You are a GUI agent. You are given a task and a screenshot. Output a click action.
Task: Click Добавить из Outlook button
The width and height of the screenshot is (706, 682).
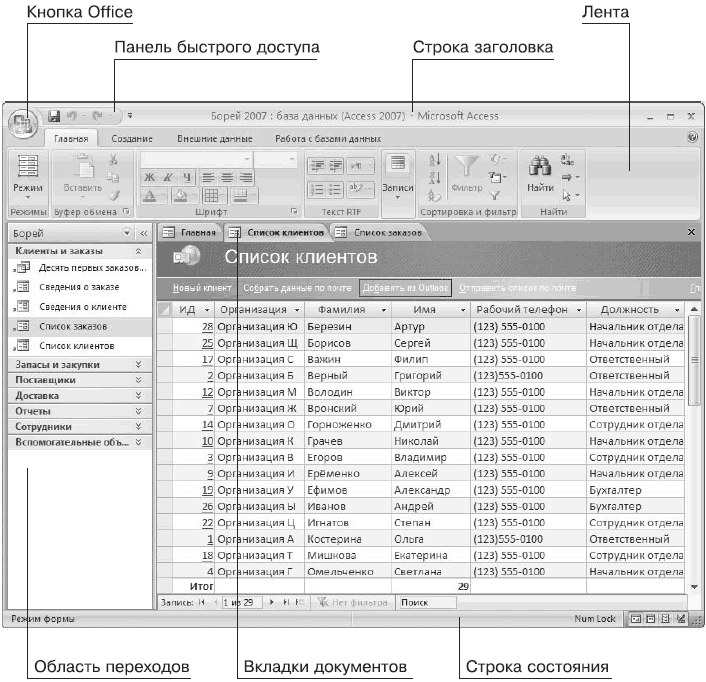[405, 288]
